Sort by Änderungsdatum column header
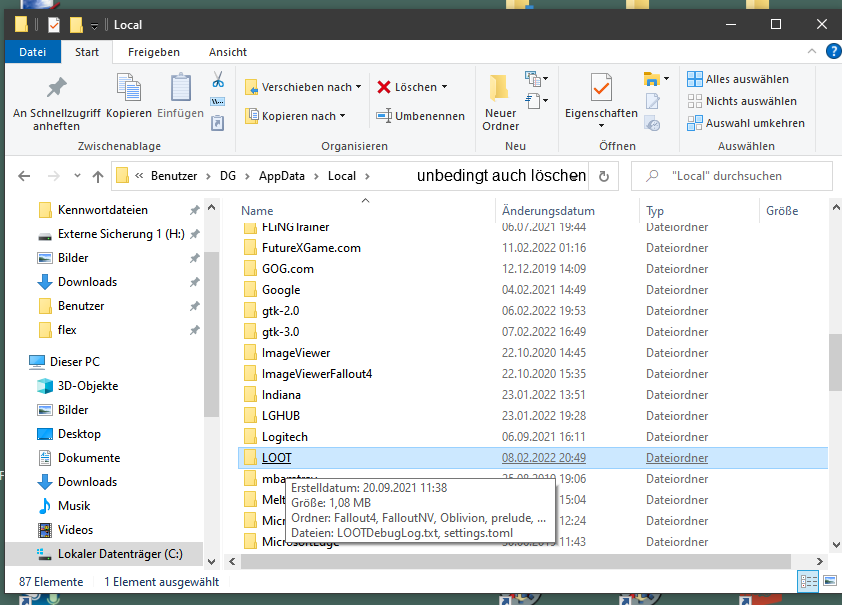 [548, 211]
